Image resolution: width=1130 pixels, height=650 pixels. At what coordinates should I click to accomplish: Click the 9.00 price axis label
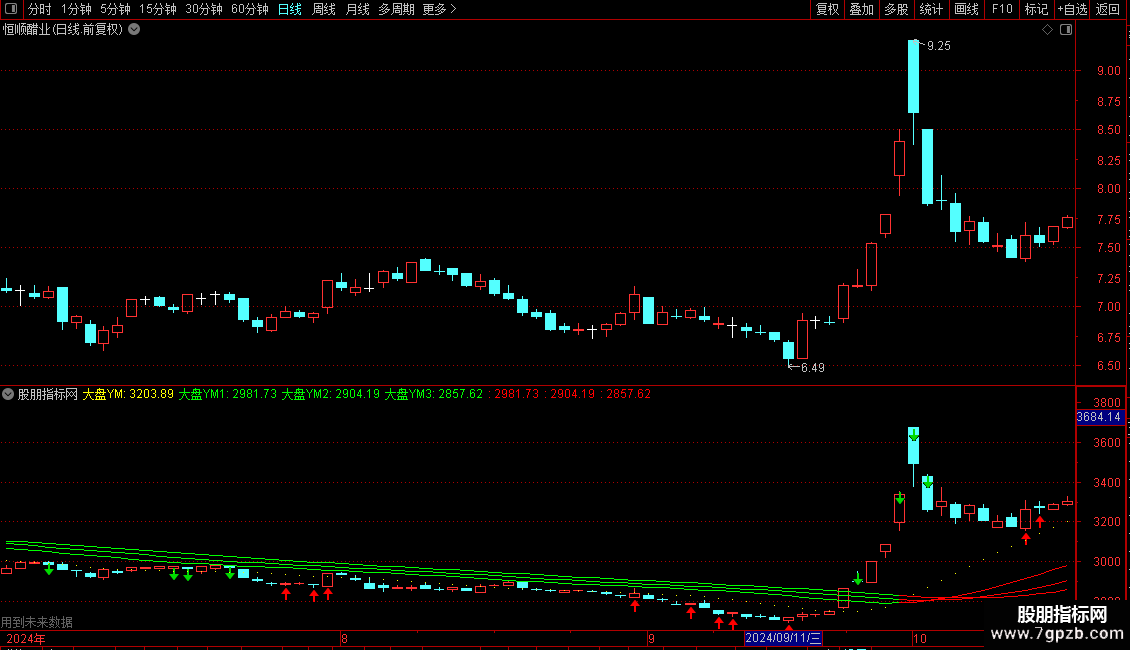click(1109, 71)
